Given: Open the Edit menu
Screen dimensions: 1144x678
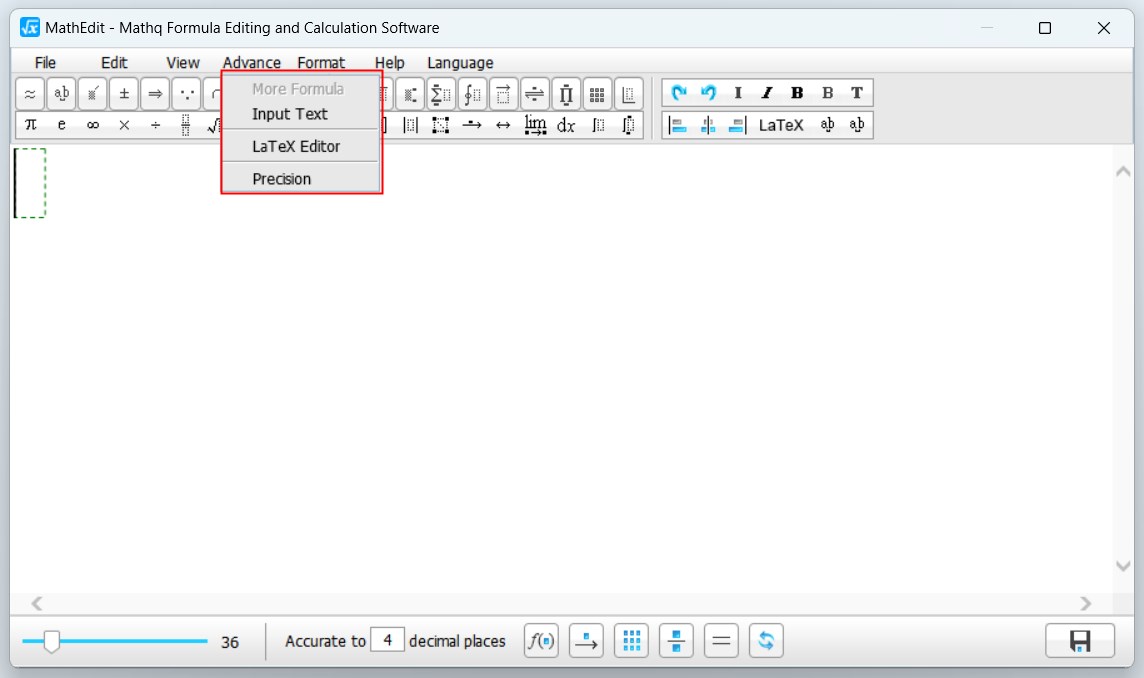Looking at the screenshot, I should (x=114, y=63).
